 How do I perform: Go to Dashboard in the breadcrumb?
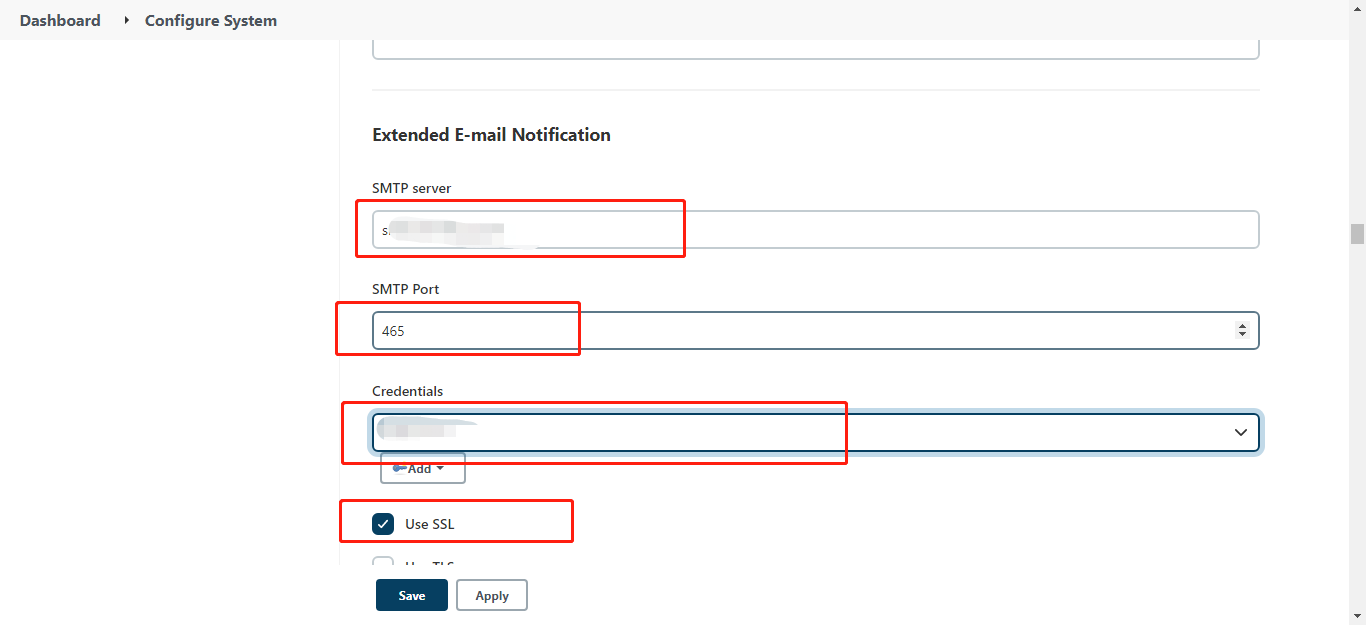click(60, 20)
